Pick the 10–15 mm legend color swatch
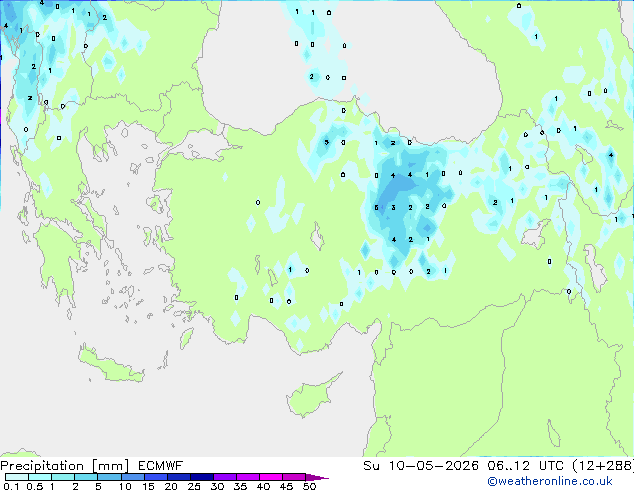The height and width of the screenshot is (490, 634). (133, 477)
